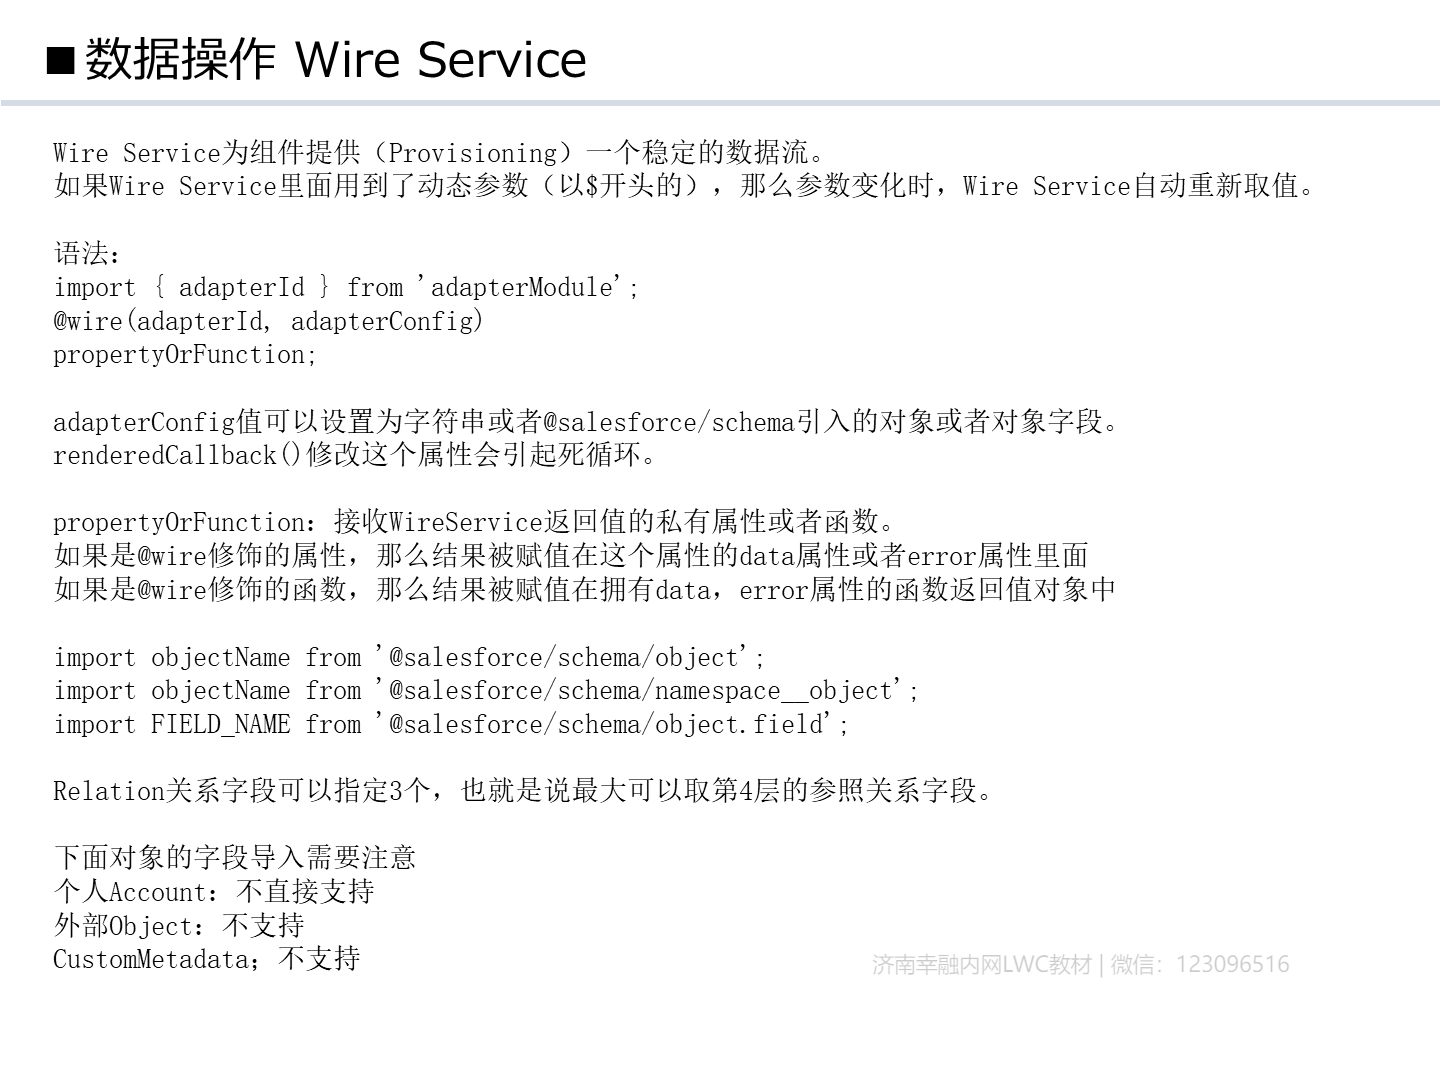This screenshot has width=1440, height=1080.
Task: Click the import with namespace__object
Action: (486, 690)
